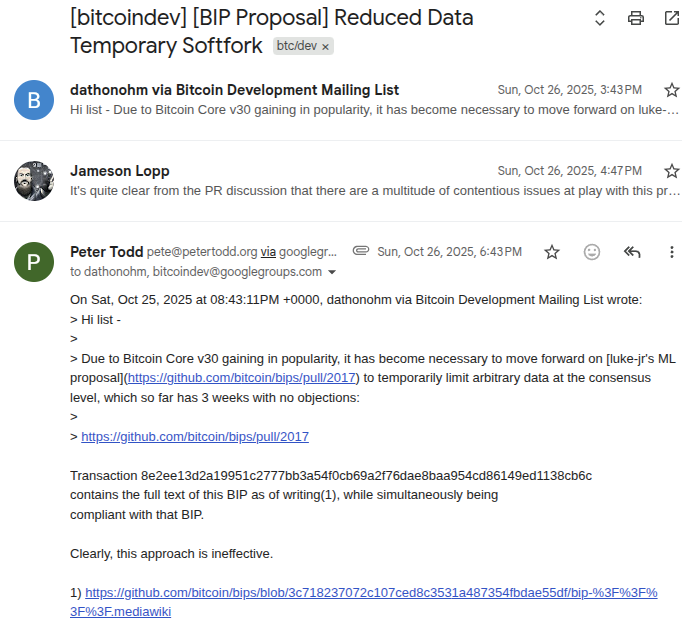The image size is (688, 634).
Task: Open dathonohm's blue B avatar
Action: [x=34, y=100]
